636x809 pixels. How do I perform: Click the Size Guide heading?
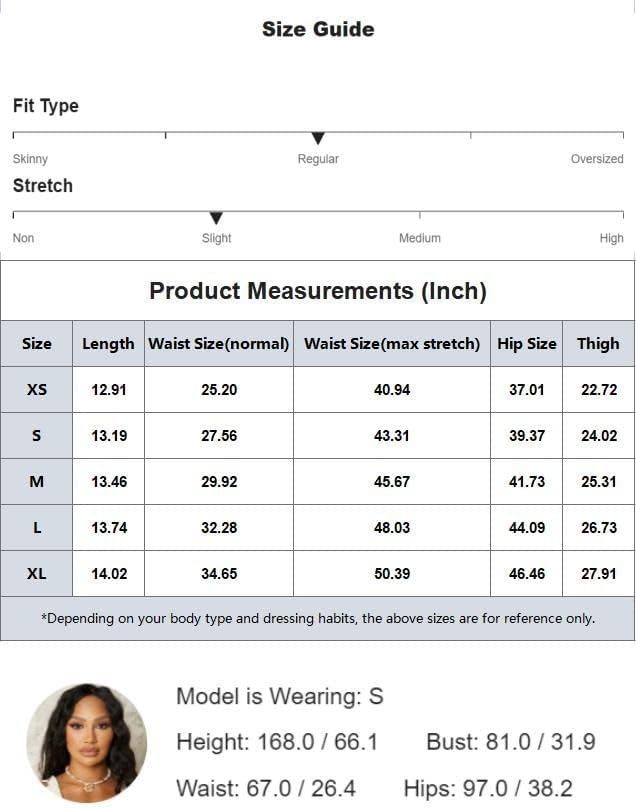click(318, 29)
